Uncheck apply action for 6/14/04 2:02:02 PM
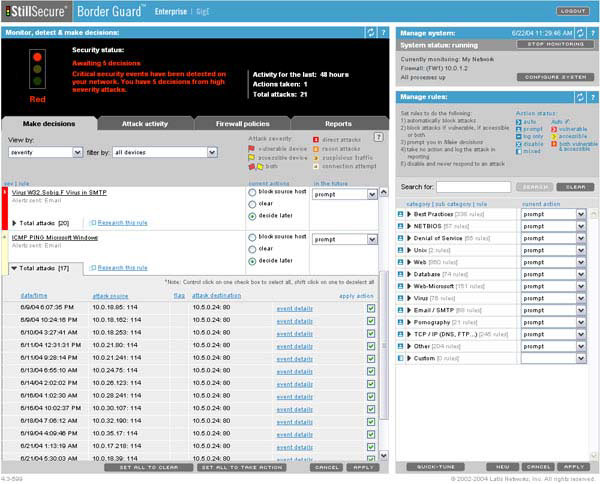Image resolution: width=600 pixels, height=484 pixels. [x=371, y=384]
